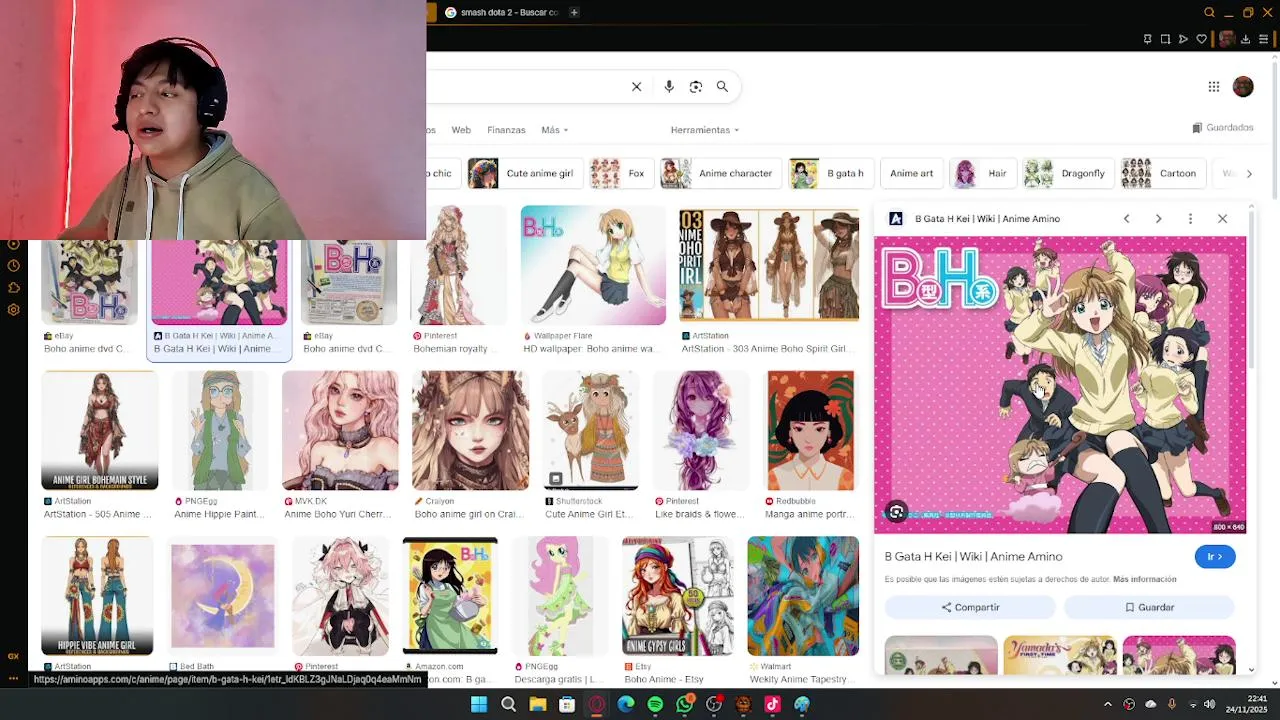This screenshot has width=1280, height=720.
Task: Open settings gear in Opera sidebar
Action: point(13,310)
